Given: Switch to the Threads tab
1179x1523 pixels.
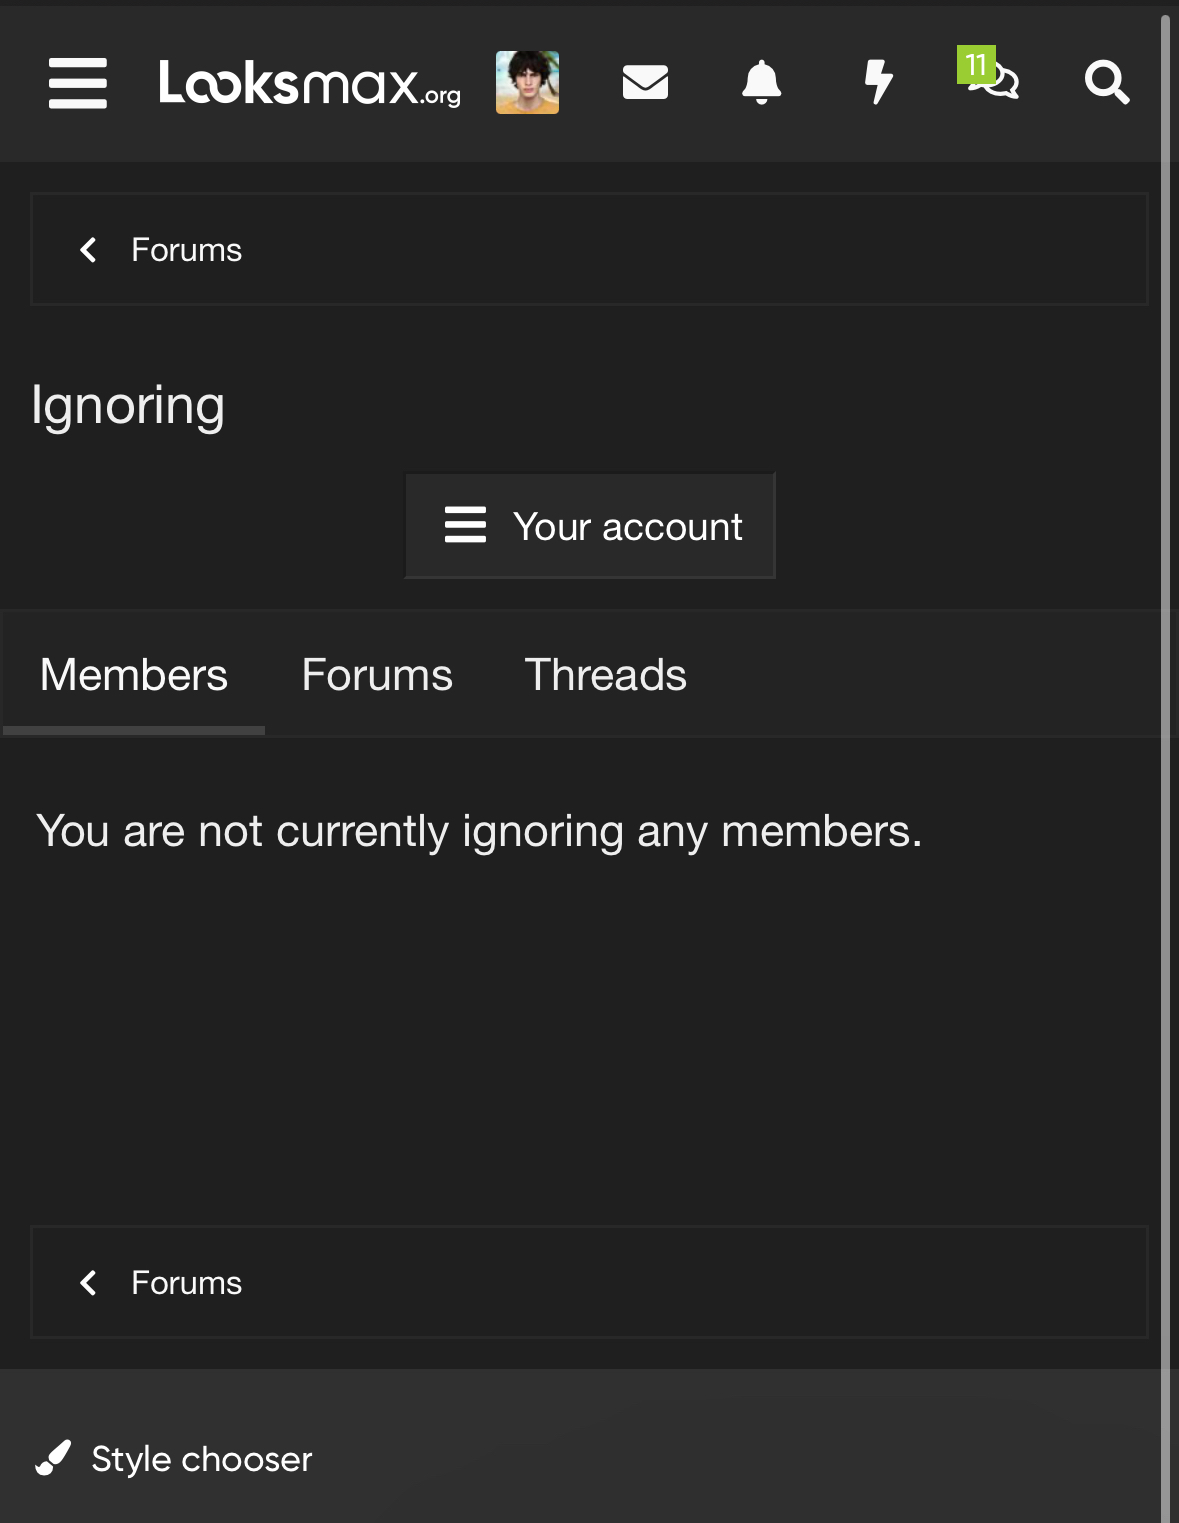Looking at the screenshot, I should [605, 675].
